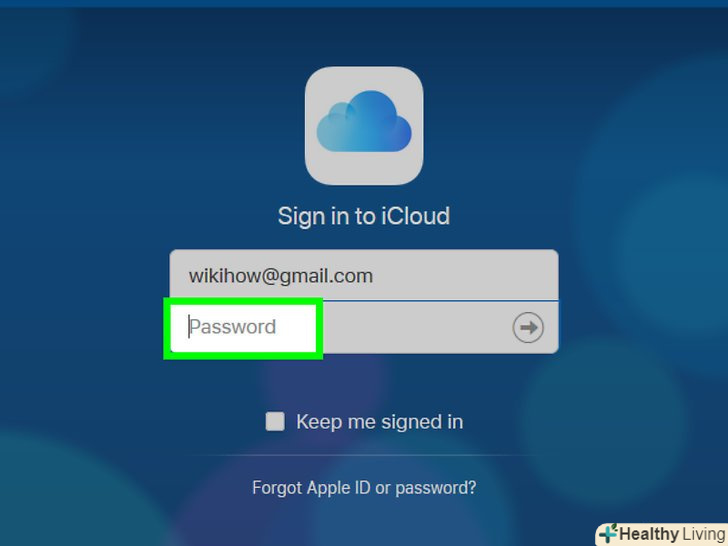Submit sign-in with the arrow button

tap(528, 328)
